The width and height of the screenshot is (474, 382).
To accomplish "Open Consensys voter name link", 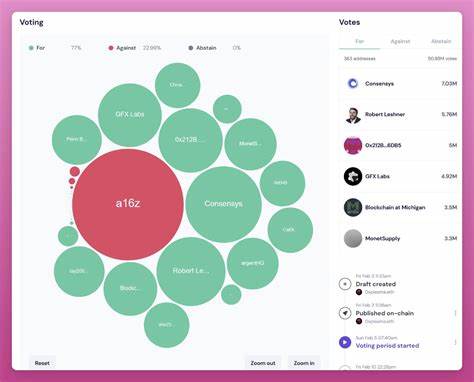I will (x=379, y=84).
